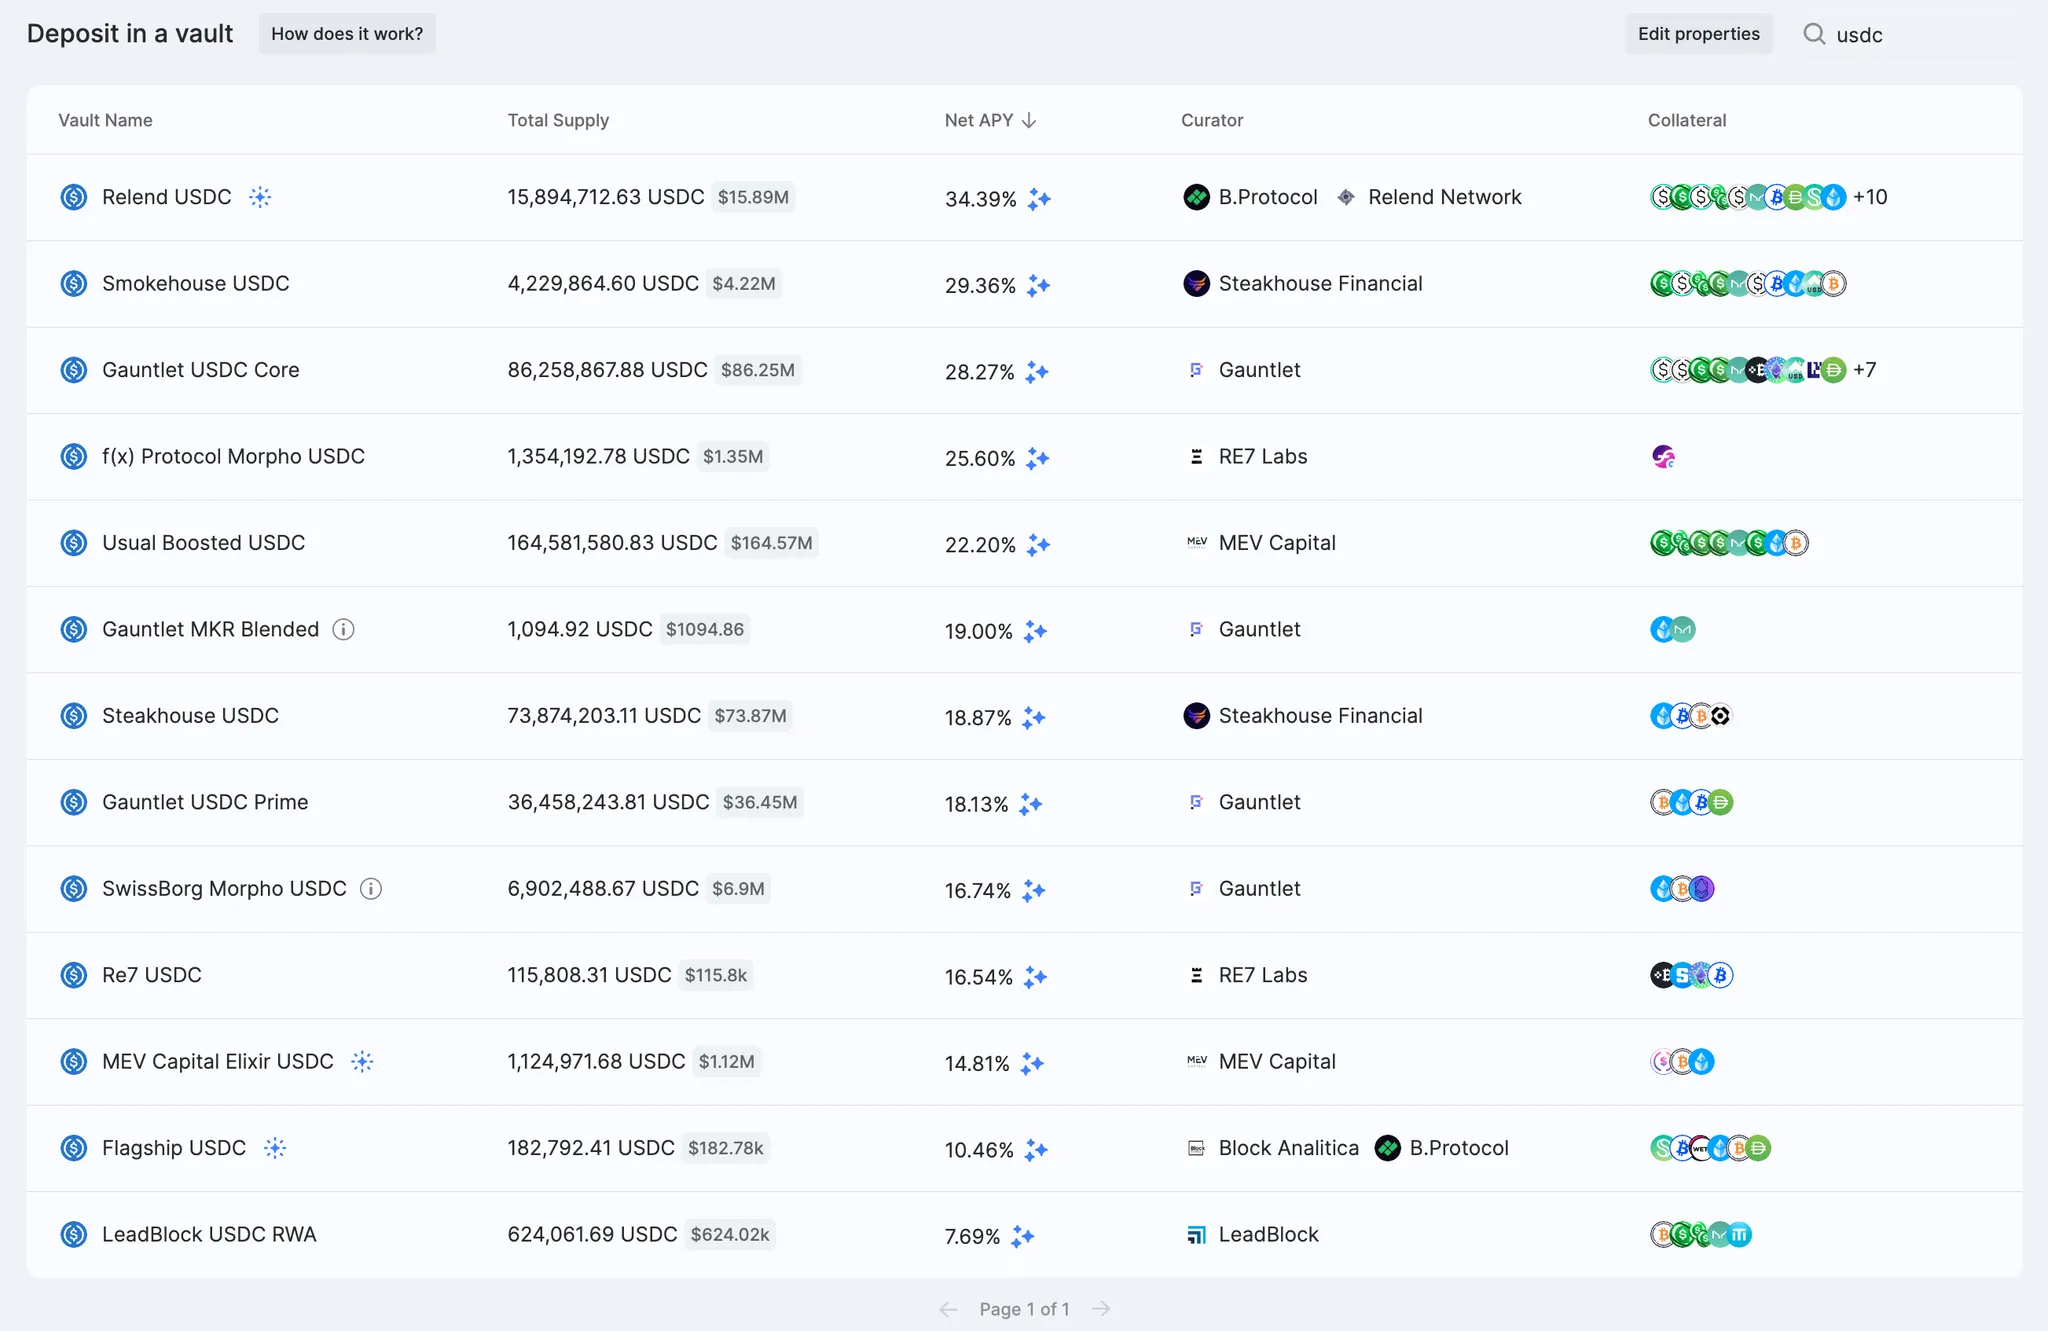This screenshot has width=2048, height=1331.
Task: Click the Gauntlet logo in Gauntlet USDC Core row
Action: coord(1196,370)
